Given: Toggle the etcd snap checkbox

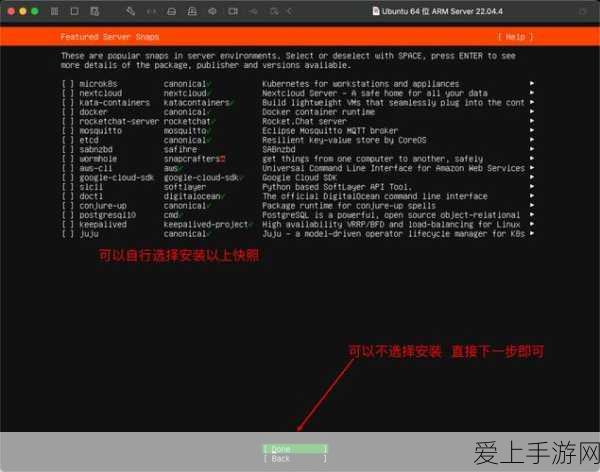Looking at the screenshot, I should 68,140.
